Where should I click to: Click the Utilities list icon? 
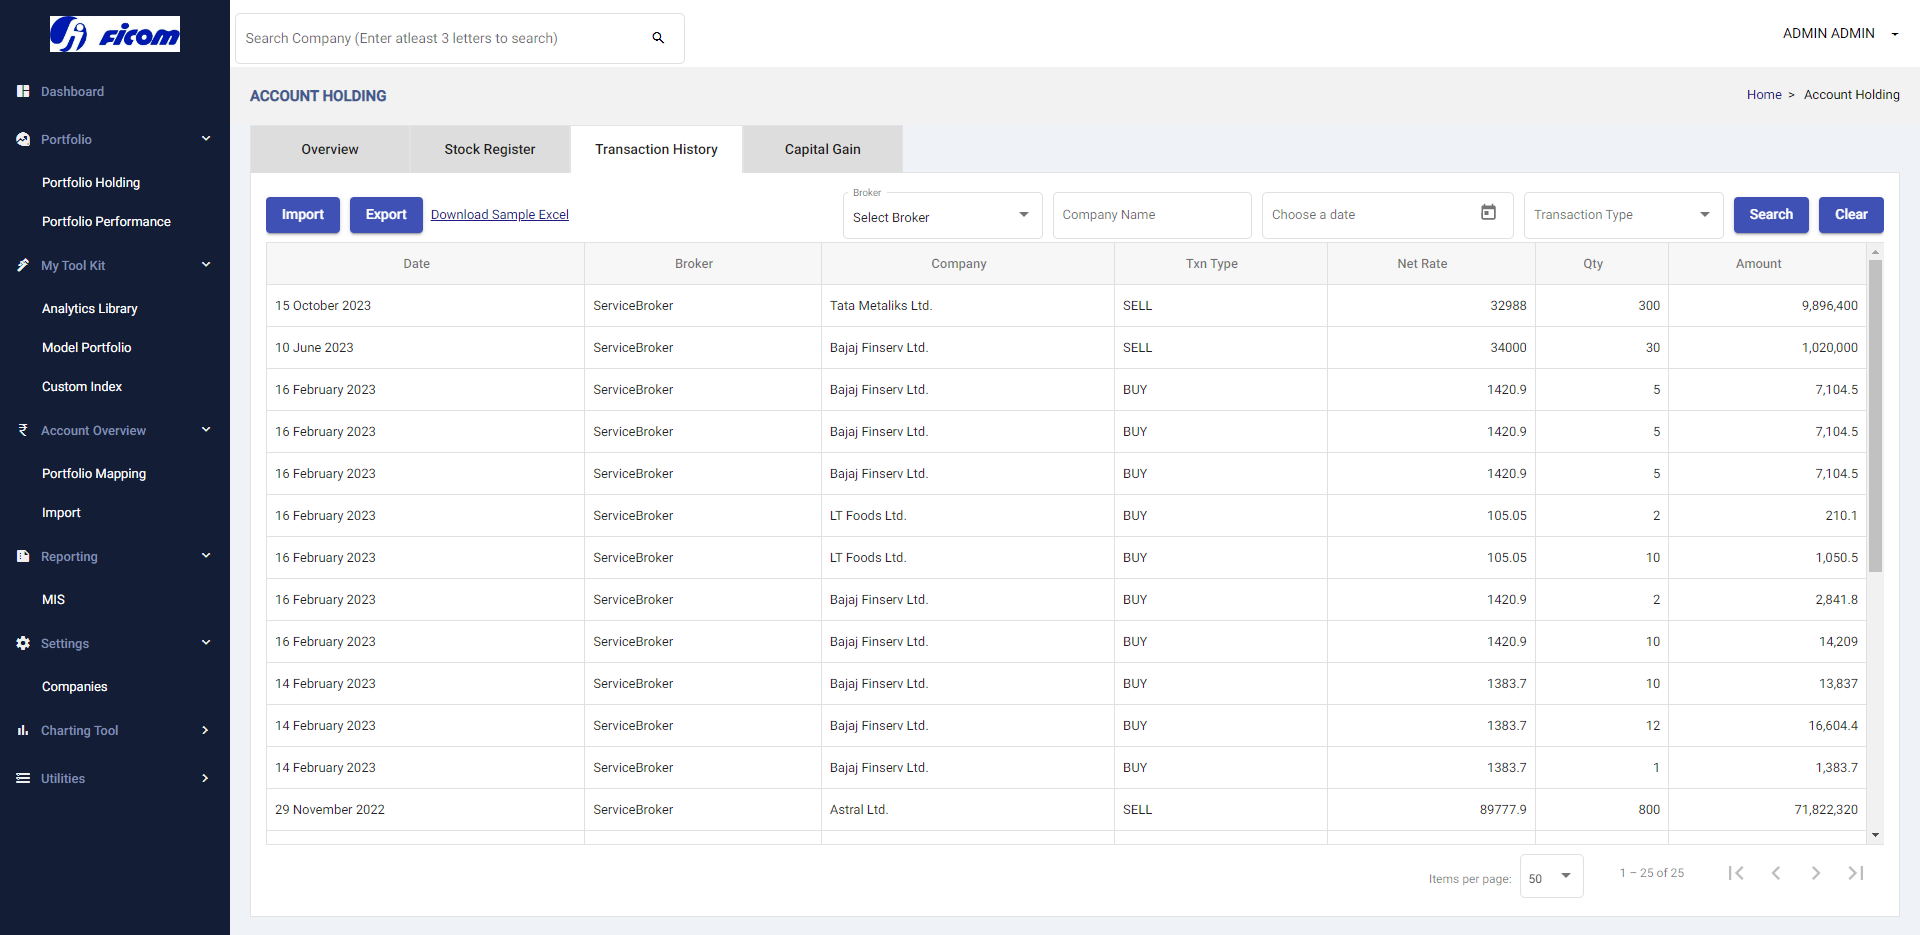(23, 778)
